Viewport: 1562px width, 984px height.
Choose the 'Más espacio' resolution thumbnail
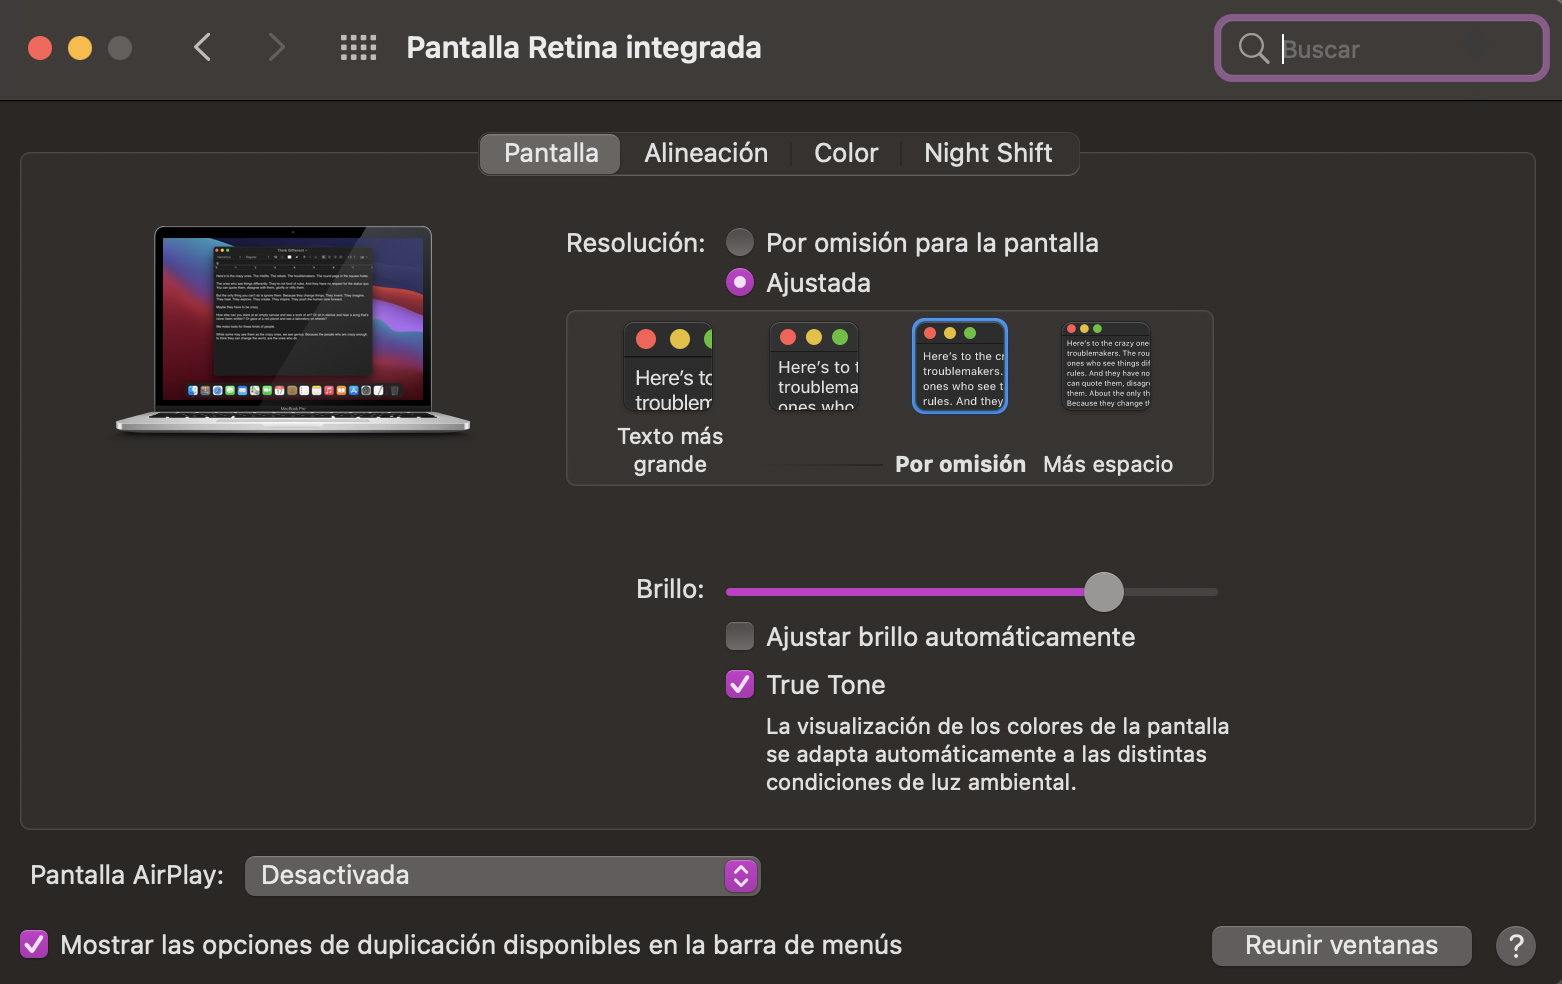coord(1106,367)
